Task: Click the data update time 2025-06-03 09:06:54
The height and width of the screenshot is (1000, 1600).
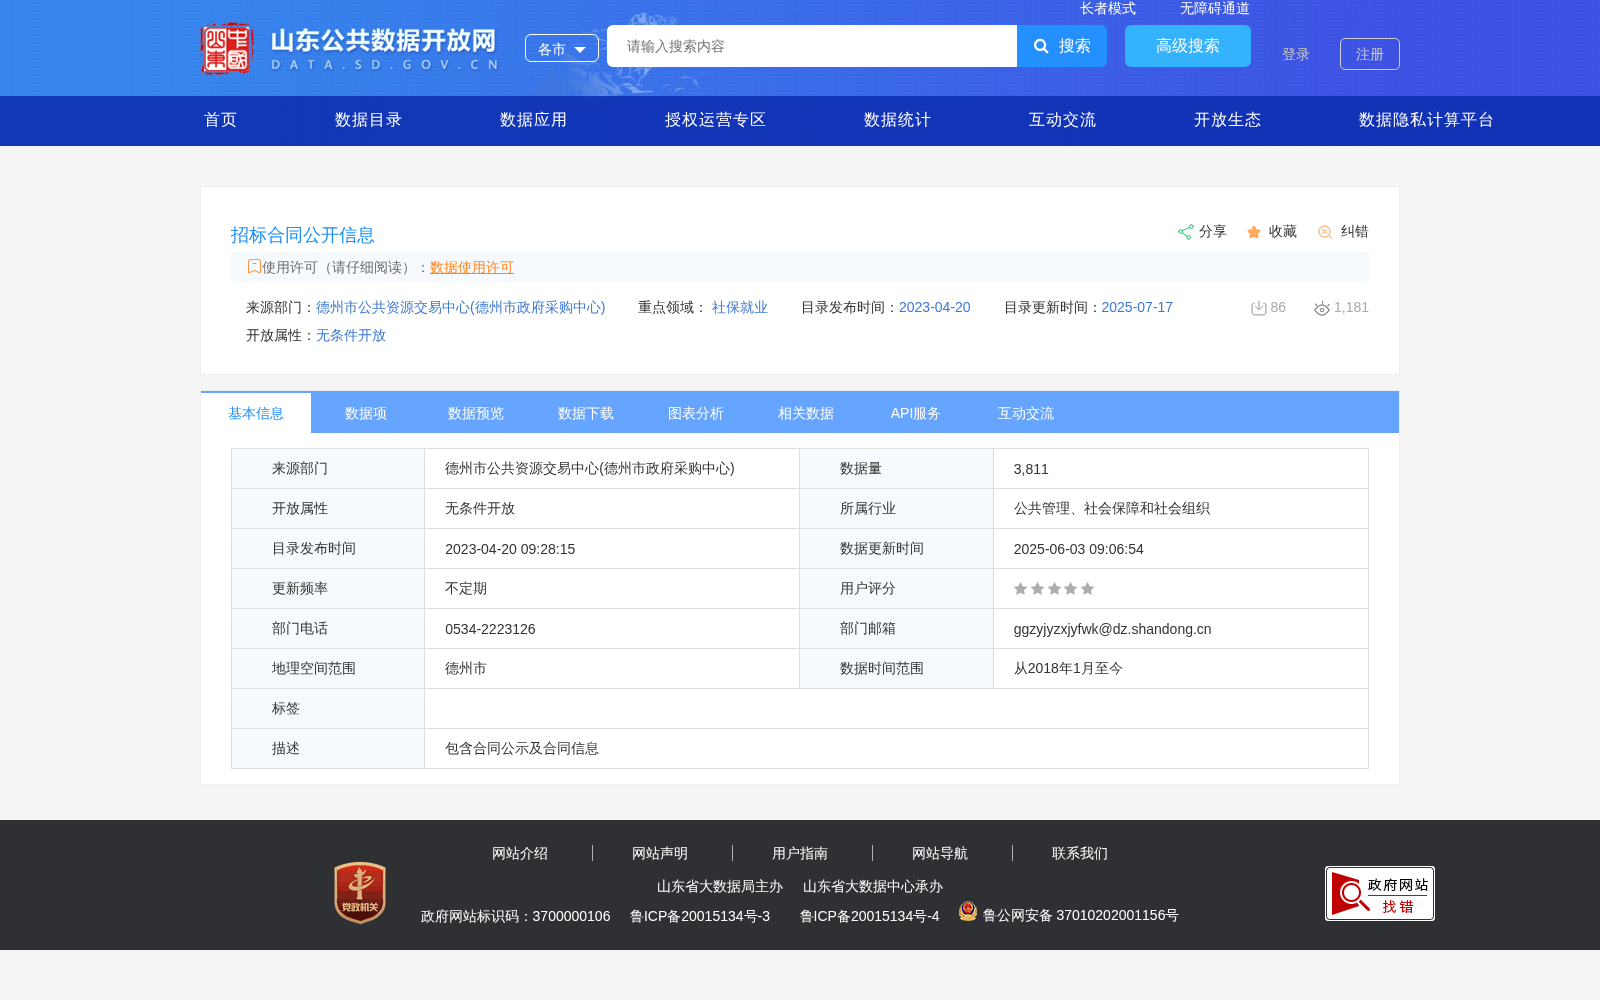Action: coord(1078,549)
